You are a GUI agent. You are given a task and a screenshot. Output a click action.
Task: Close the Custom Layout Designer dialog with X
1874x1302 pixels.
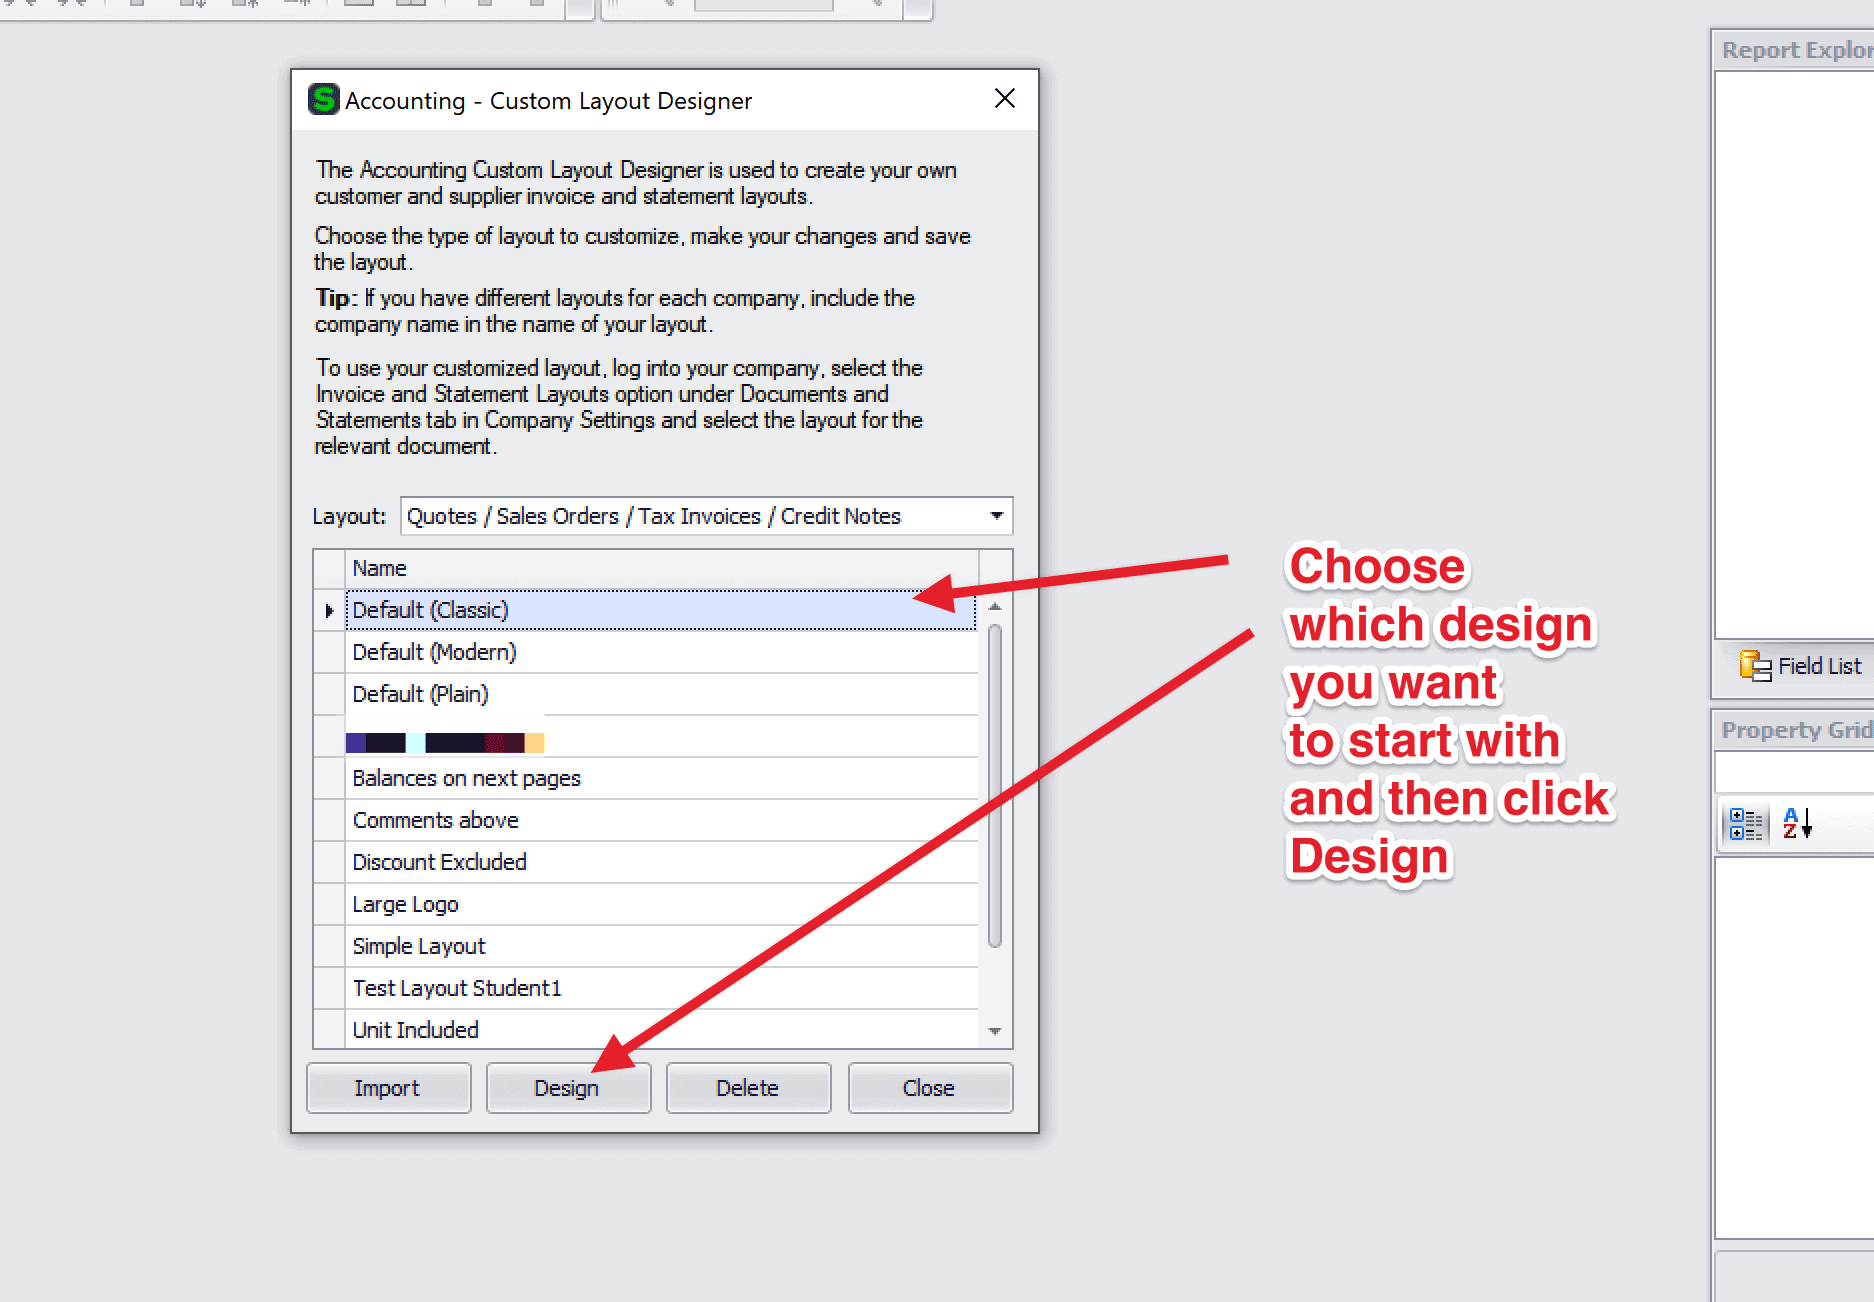tap(1004, 99)
